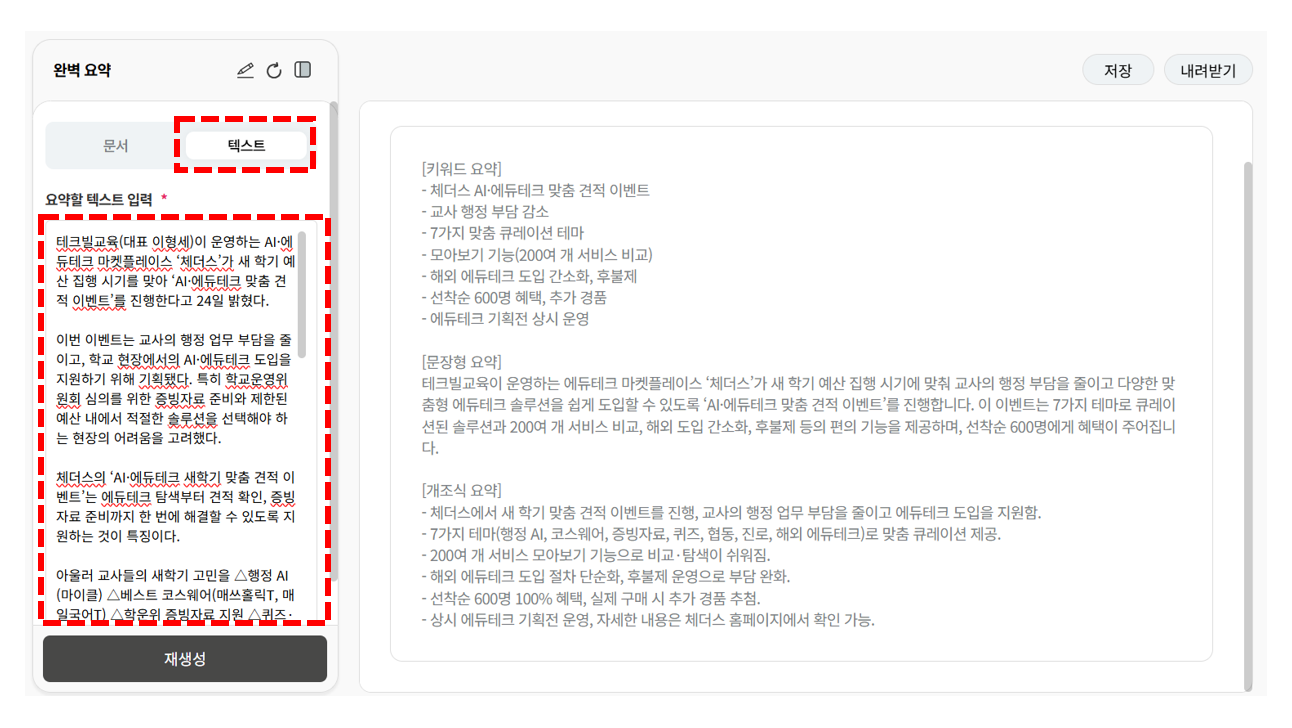Click the pencil edit icon beside 완벽 요약

coord(245,71)
